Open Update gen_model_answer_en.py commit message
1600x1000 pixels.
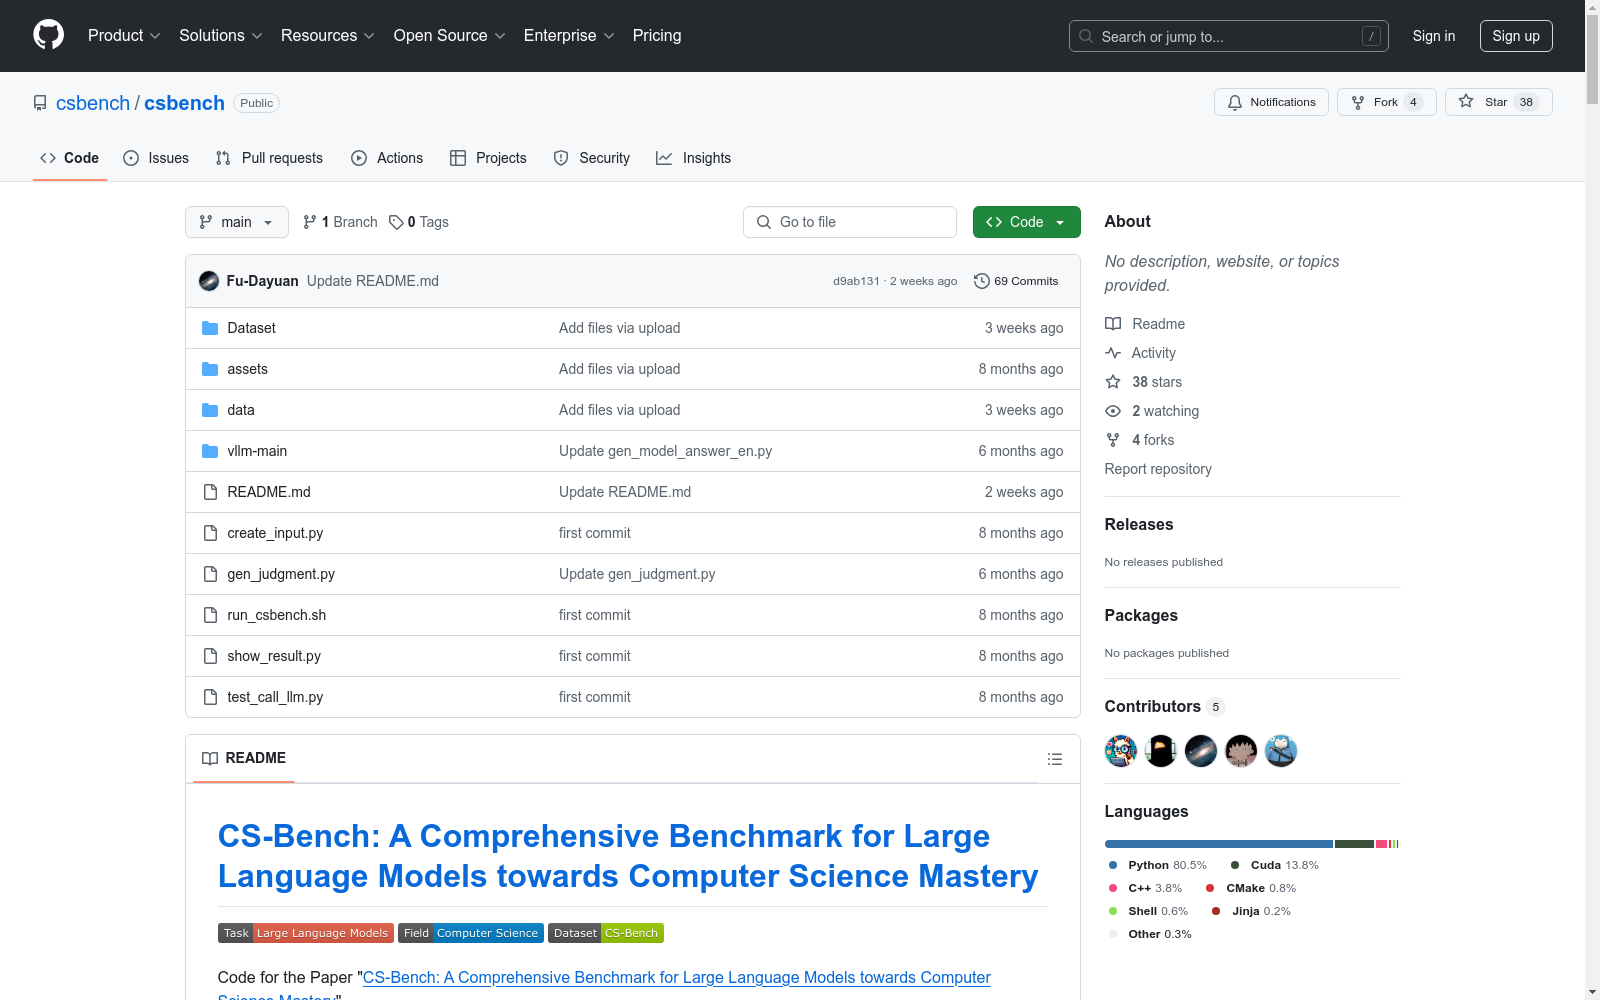[665, 451]
